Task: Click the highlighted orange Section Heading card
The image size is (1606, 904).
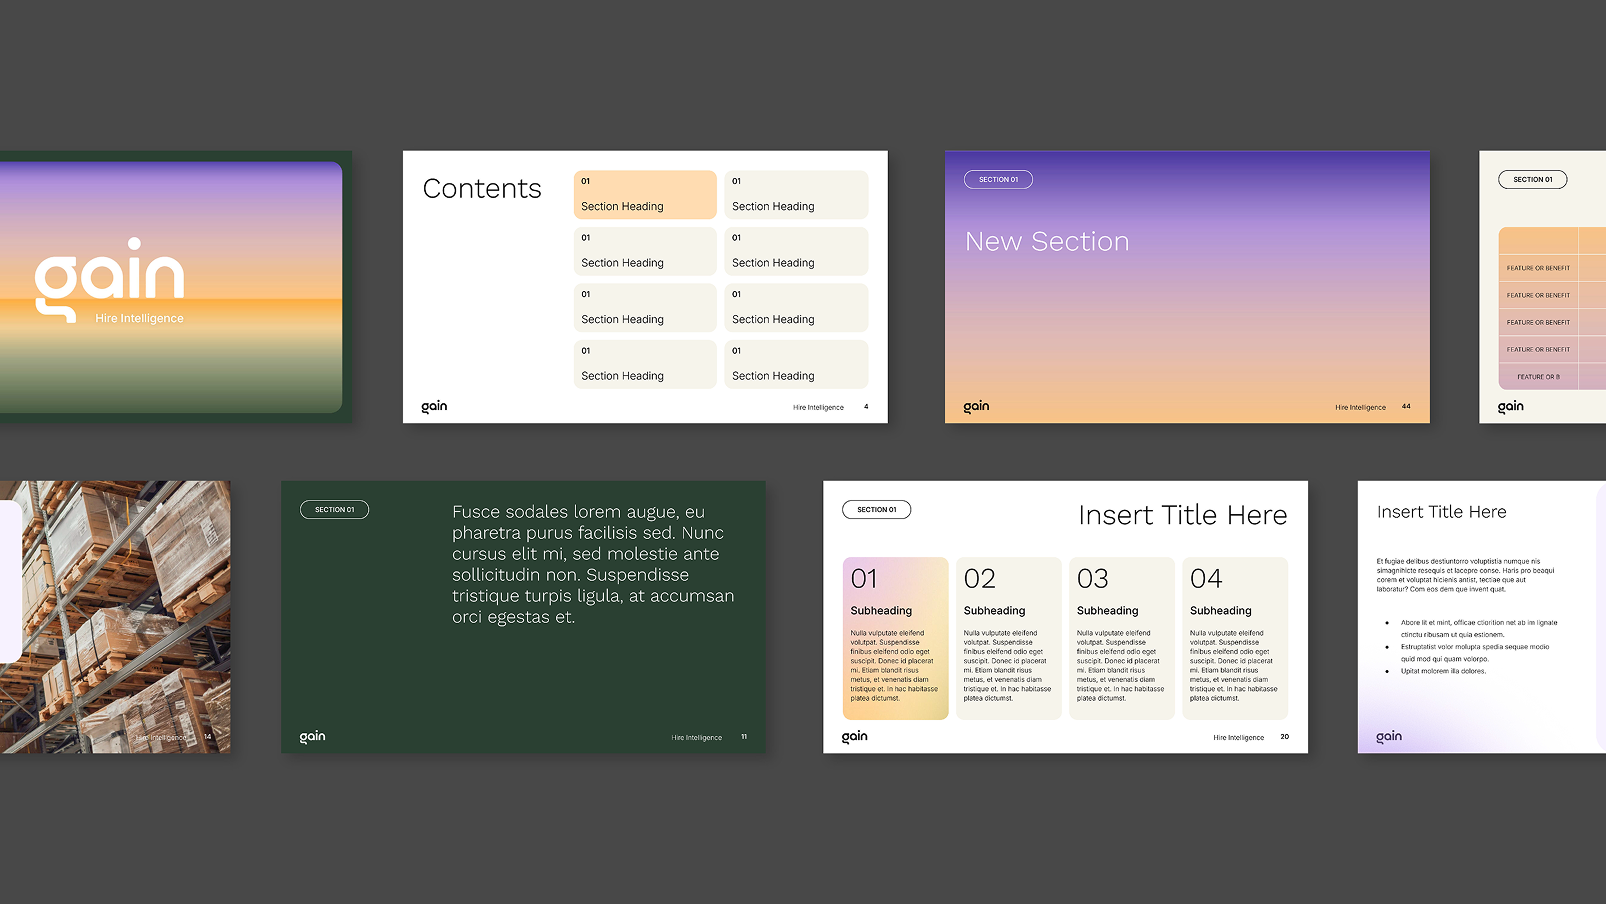Action: tap(645, 194)
